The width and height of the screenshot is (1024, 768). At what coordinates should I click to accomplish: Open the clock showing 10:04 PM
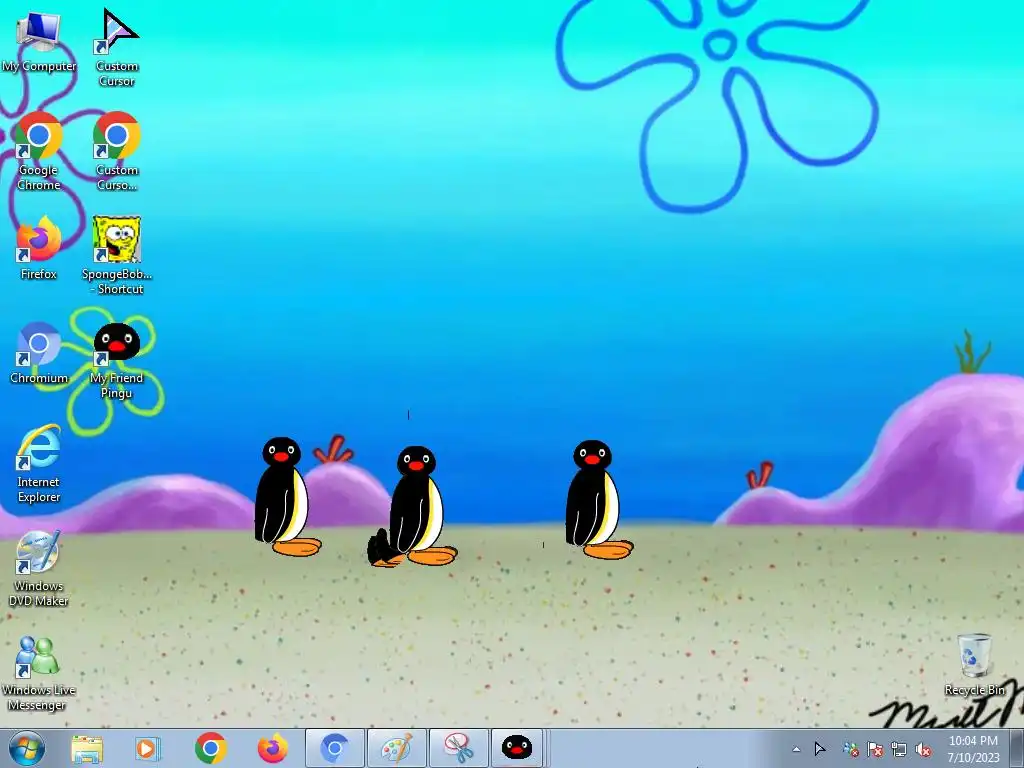pos(973,749)
